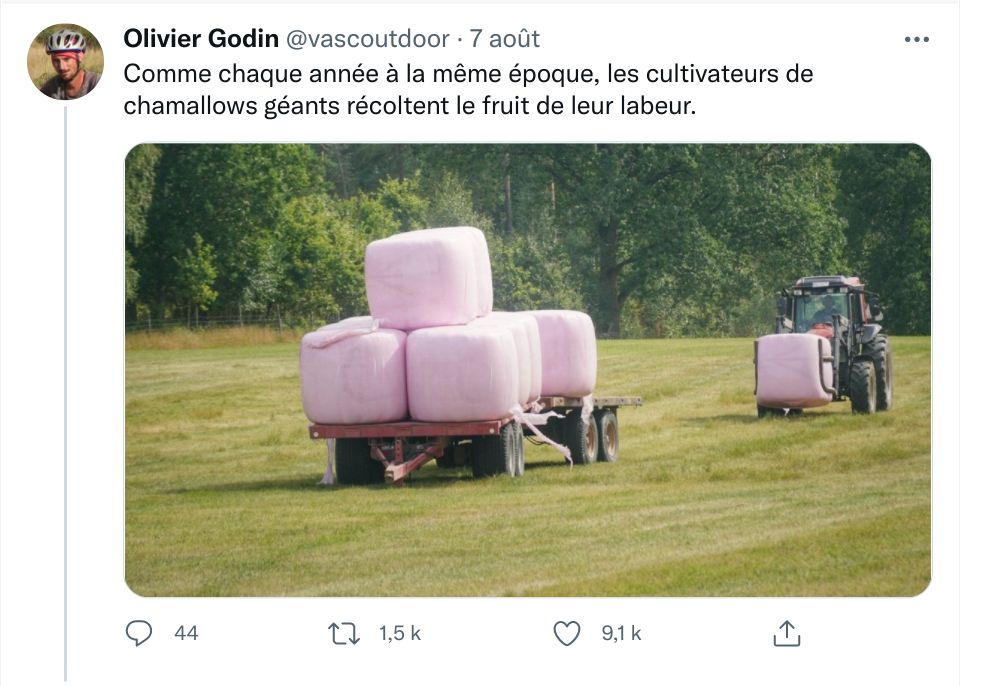Click the tweet text about chamallows géants
Viewport: 984px width, 686px height.
click(x=468, y=90)
